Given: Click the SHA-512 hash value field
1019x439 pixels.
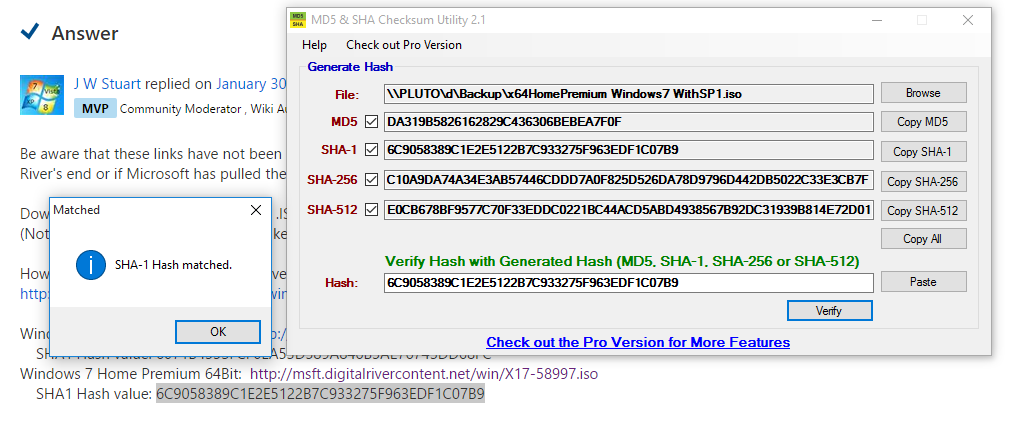Looking at the screenshot, I should (628, 210).
